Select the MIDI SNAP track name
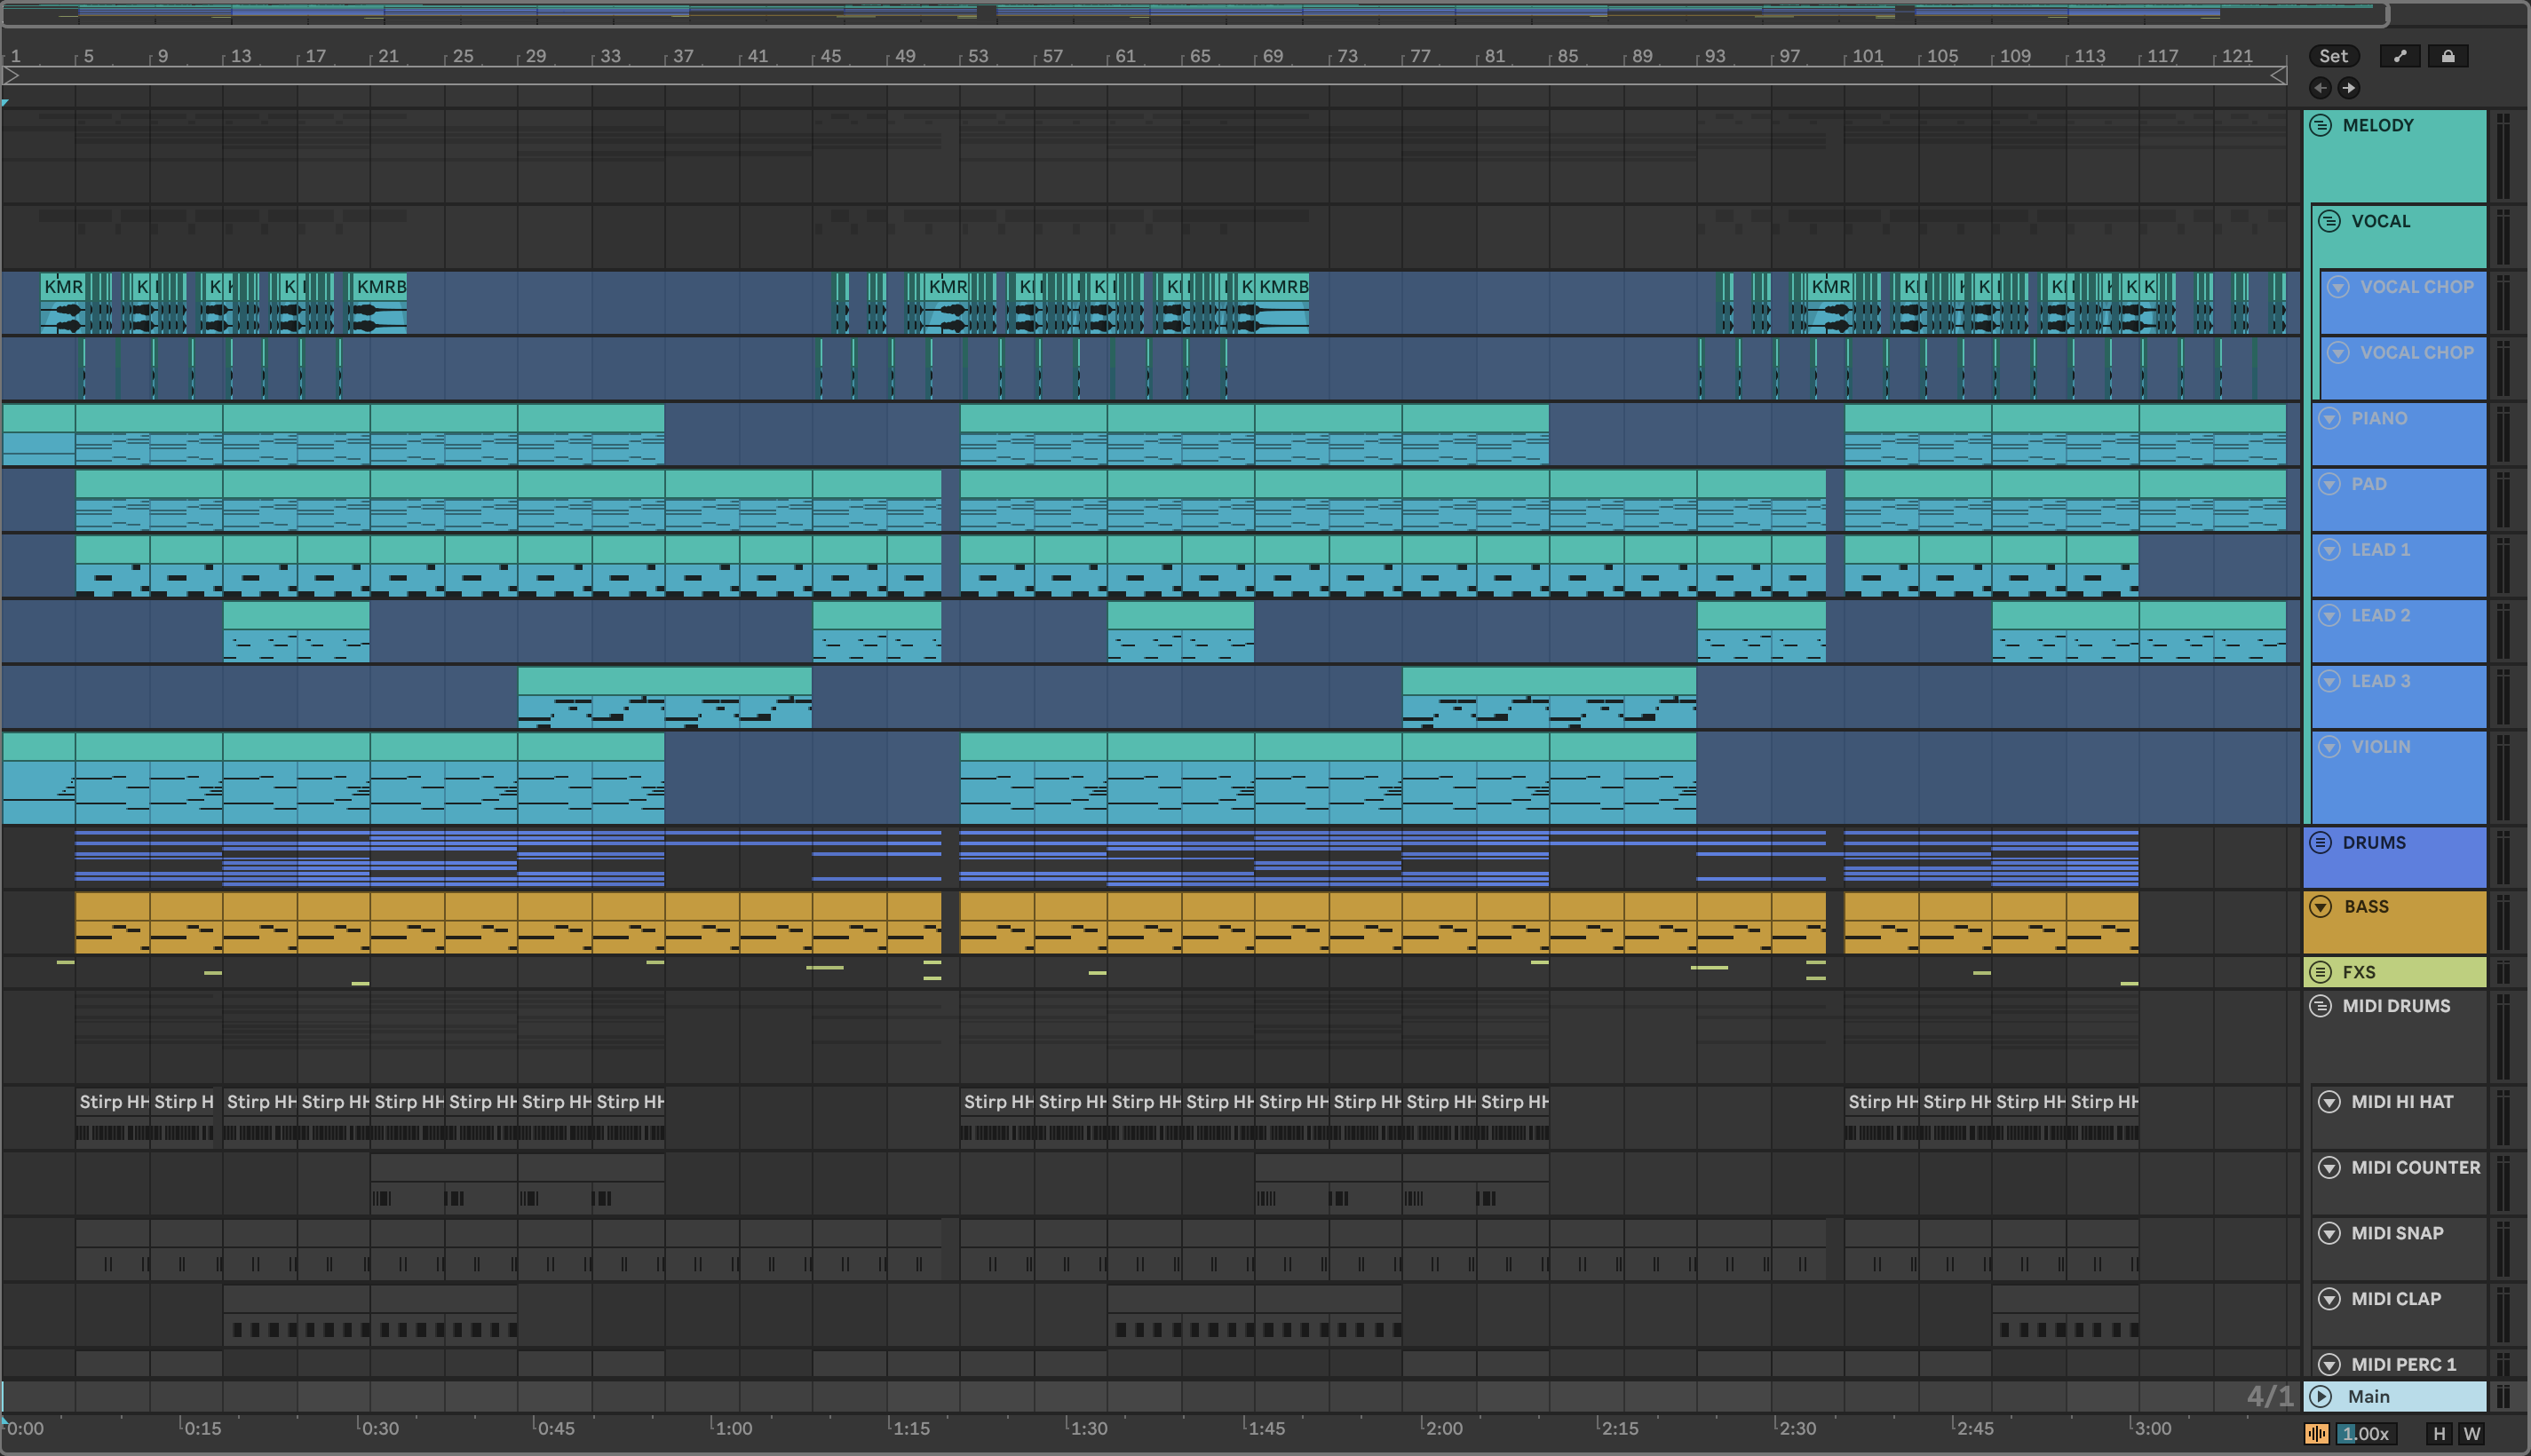 coord(2397,1233)
